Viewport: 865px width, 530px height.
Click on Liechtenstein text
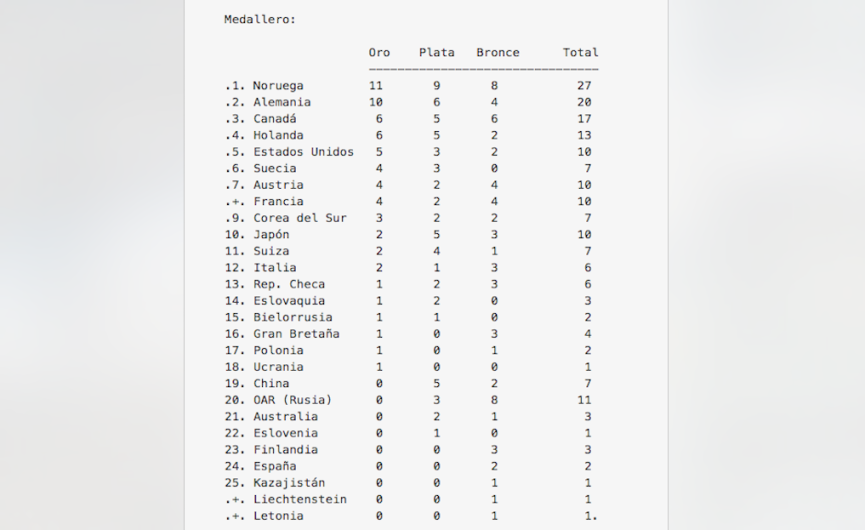point(300,499)
